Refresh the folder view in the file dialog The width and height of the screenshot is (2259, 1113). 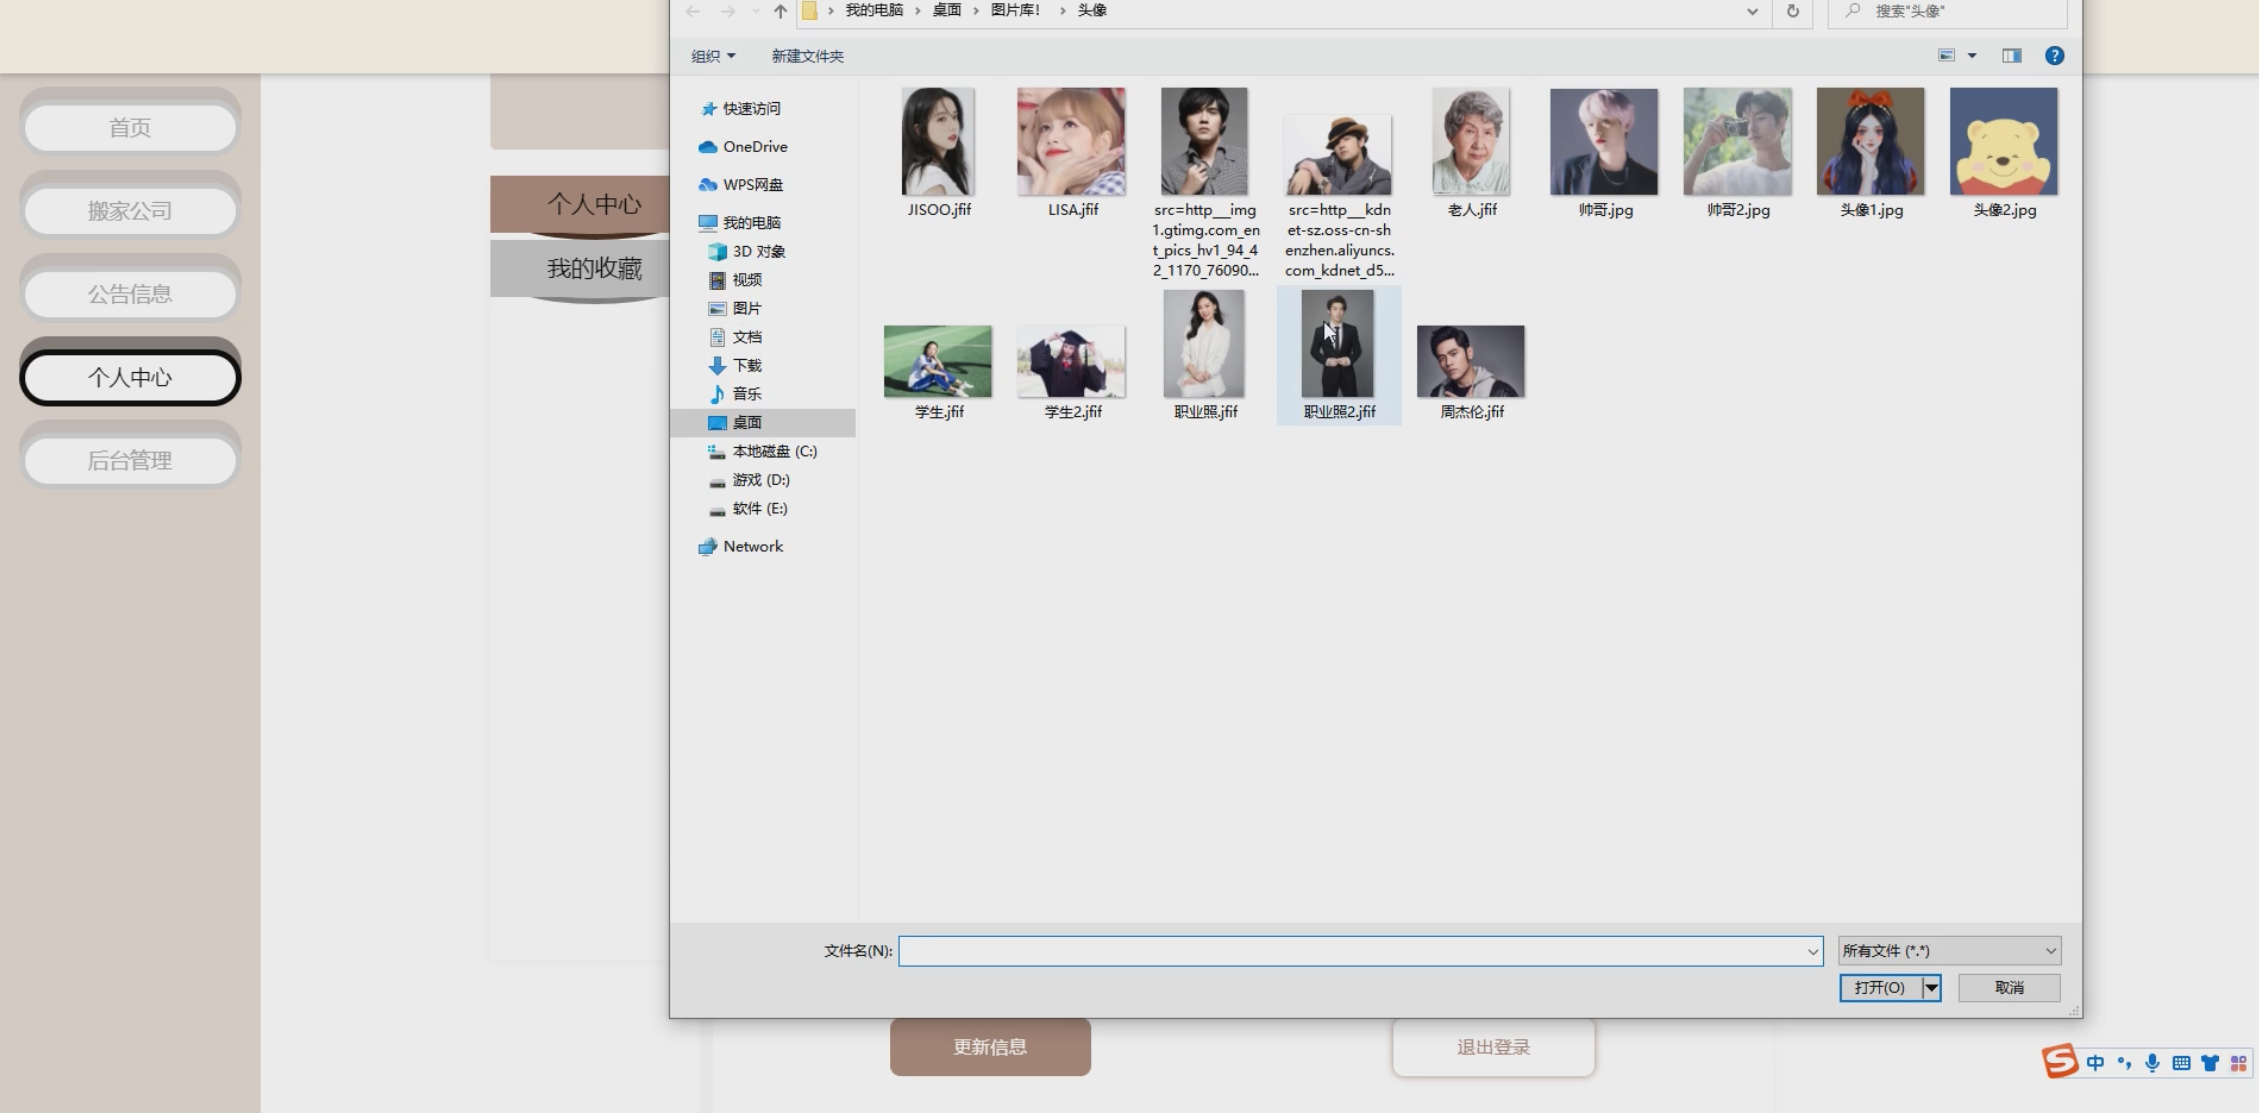click(1793, 11)
